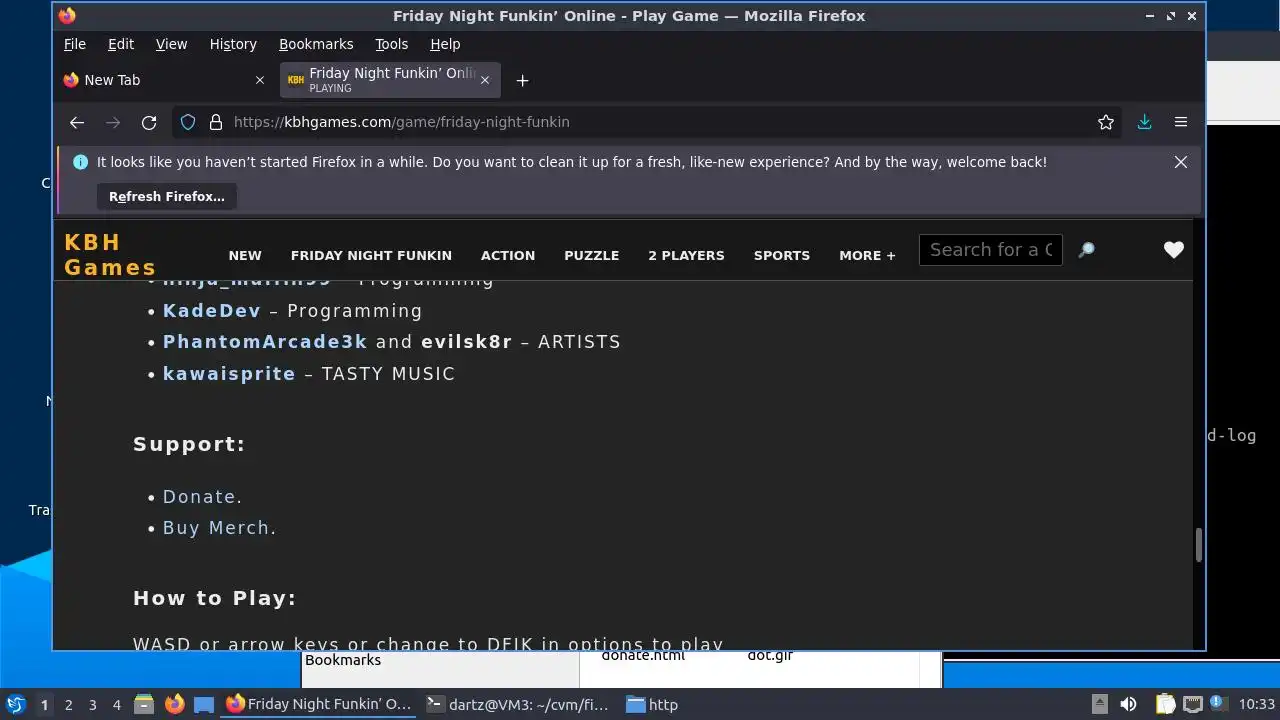Click the removable media tray icon
This screenshot has width=1280, height=720.
click(1099, 704)
